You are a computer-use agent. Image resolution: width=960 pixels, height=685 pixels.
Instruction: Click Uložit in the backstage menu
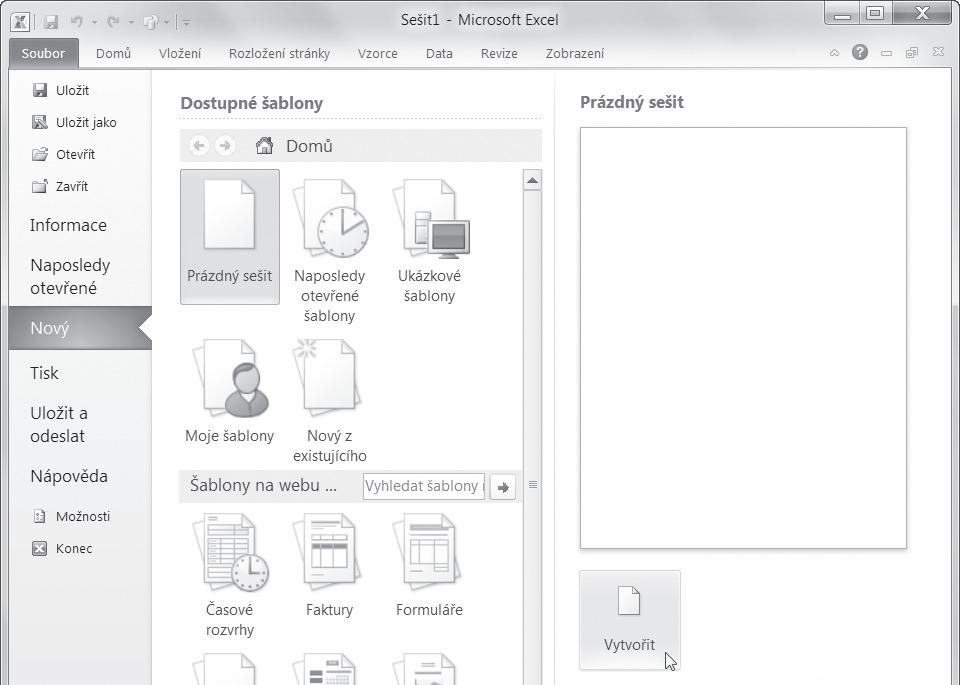(61, 91)
